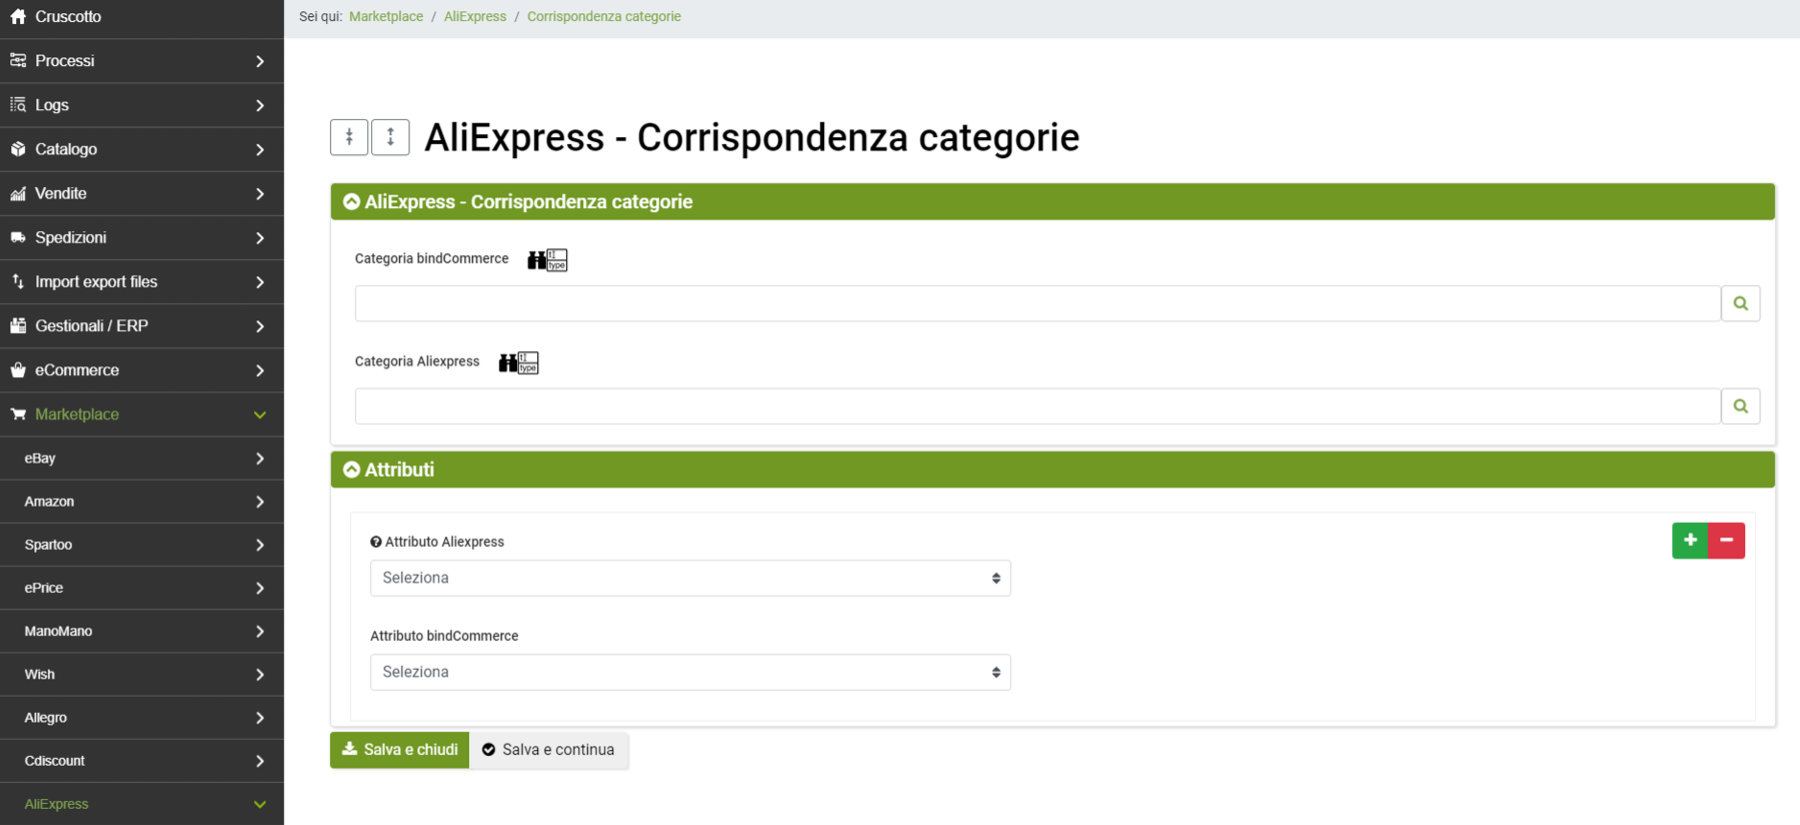This screenshot has height=825, width=1800.
Task: Open the Cdiscount marketplace menu item
Action: click(142, 761)
